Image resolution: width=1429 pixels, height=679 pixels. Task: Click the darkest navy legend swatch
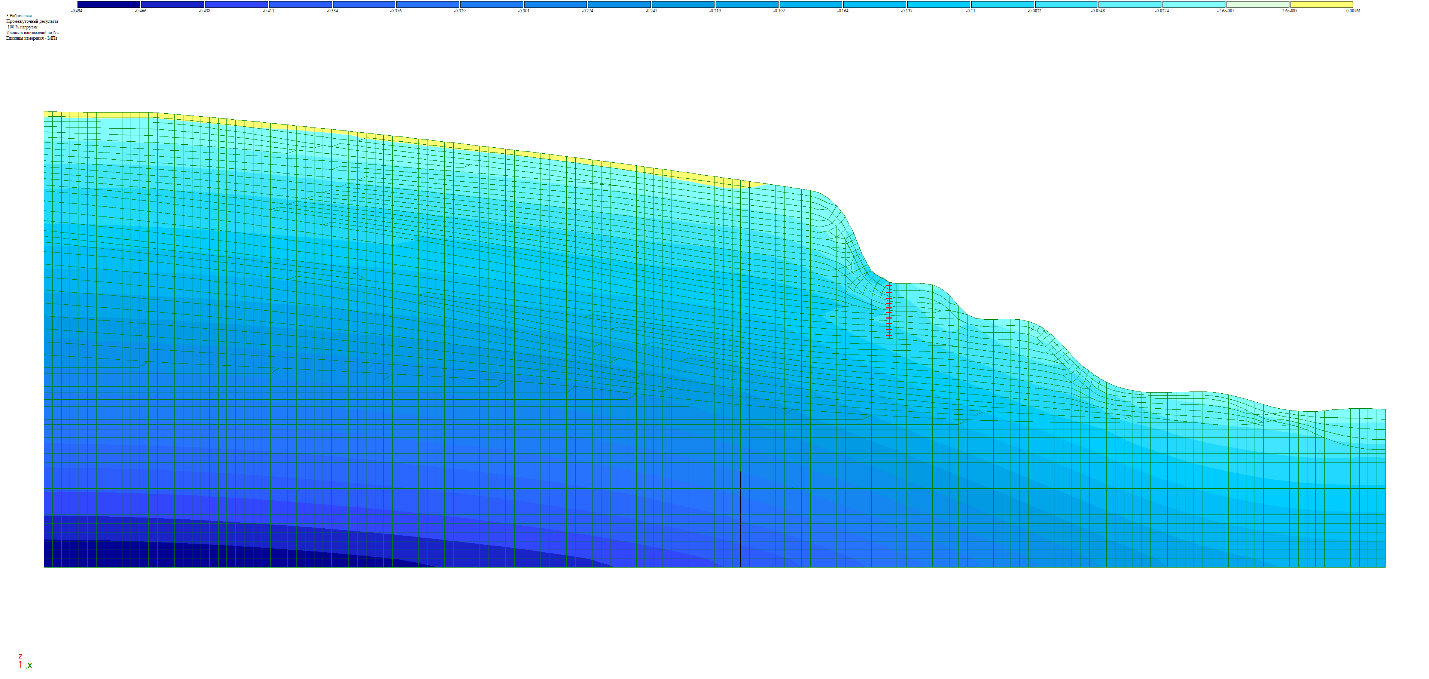(x=109, y=5)
